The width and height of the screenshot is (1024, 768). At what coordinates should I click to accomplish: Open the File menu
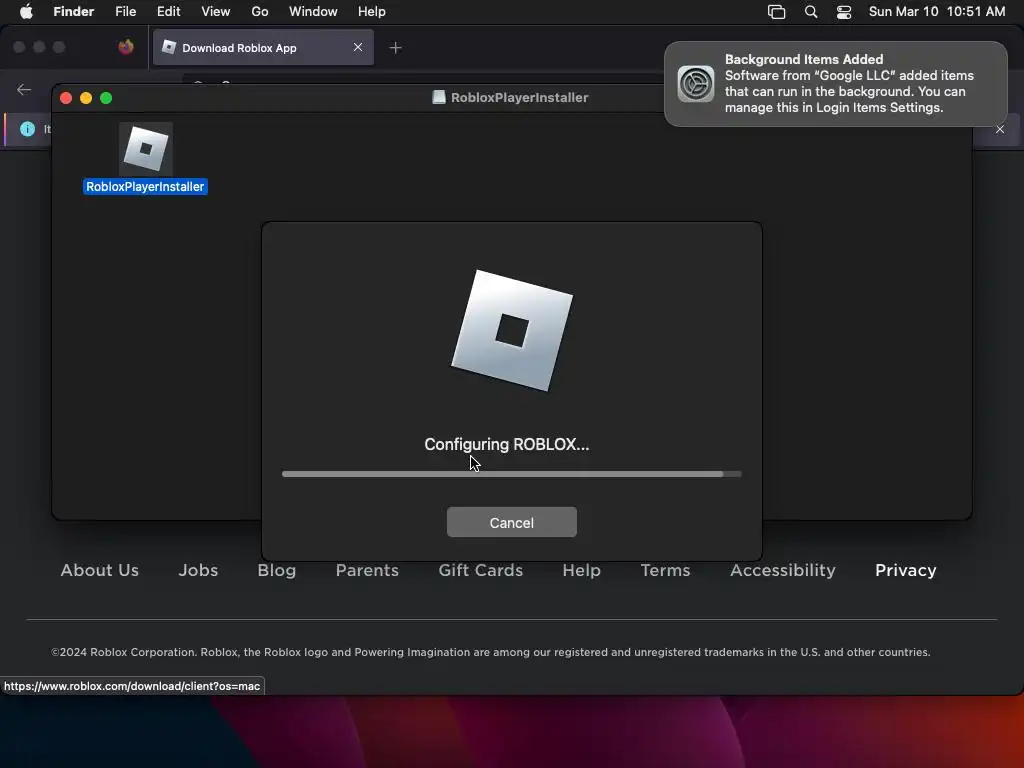[x=125, y=12]
